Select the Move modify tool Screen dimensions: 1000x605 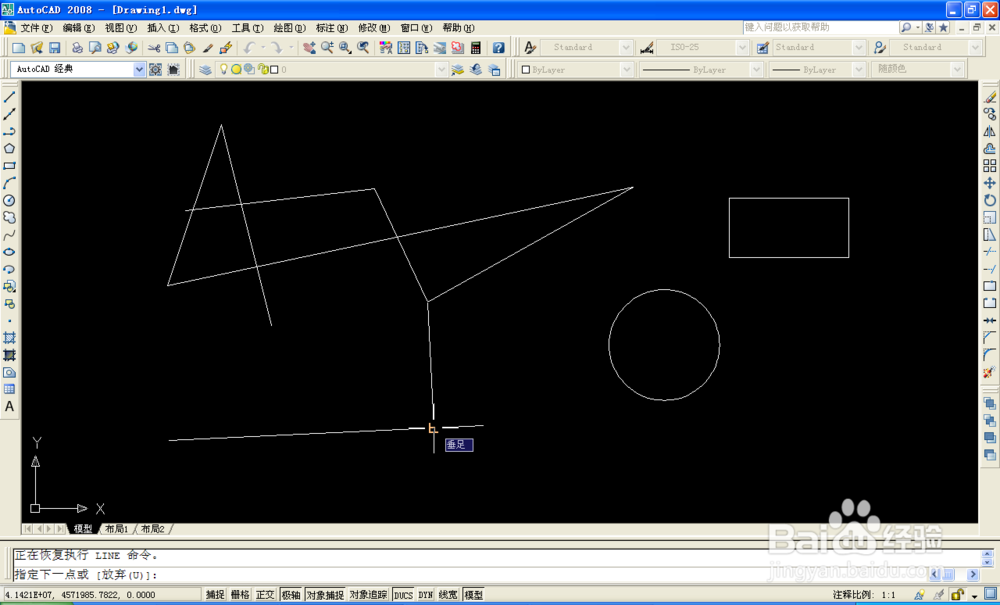tap(990, 184)
